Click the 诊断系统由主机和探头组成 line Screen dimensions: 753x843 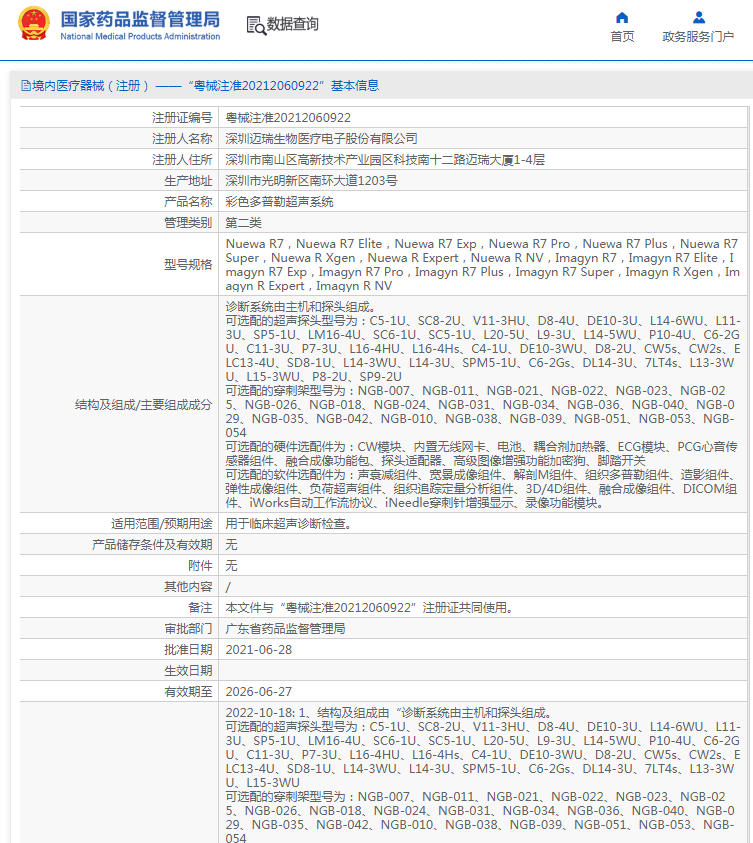[x=300, y=307]
